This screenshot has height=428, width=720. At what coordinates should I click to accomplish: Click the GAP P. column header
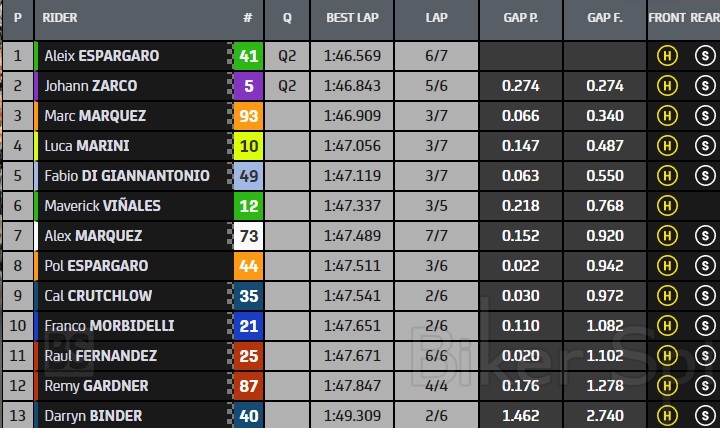[520, 18]
